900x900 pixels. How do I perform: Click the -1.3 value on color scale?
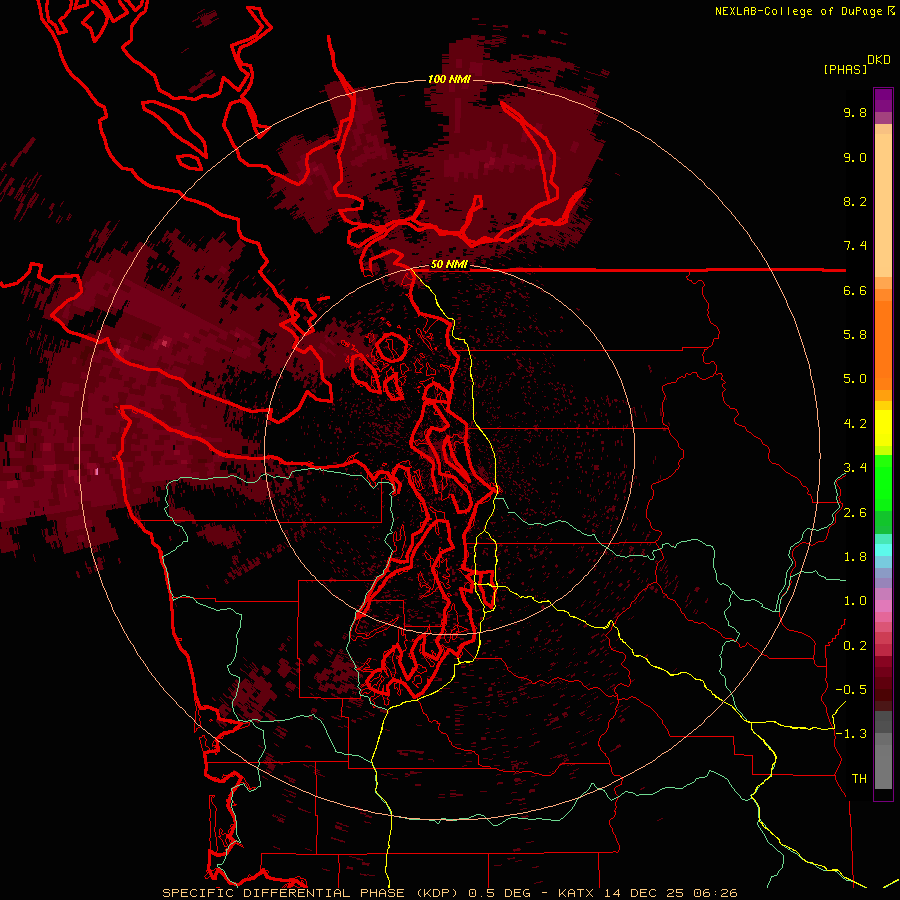851,734
